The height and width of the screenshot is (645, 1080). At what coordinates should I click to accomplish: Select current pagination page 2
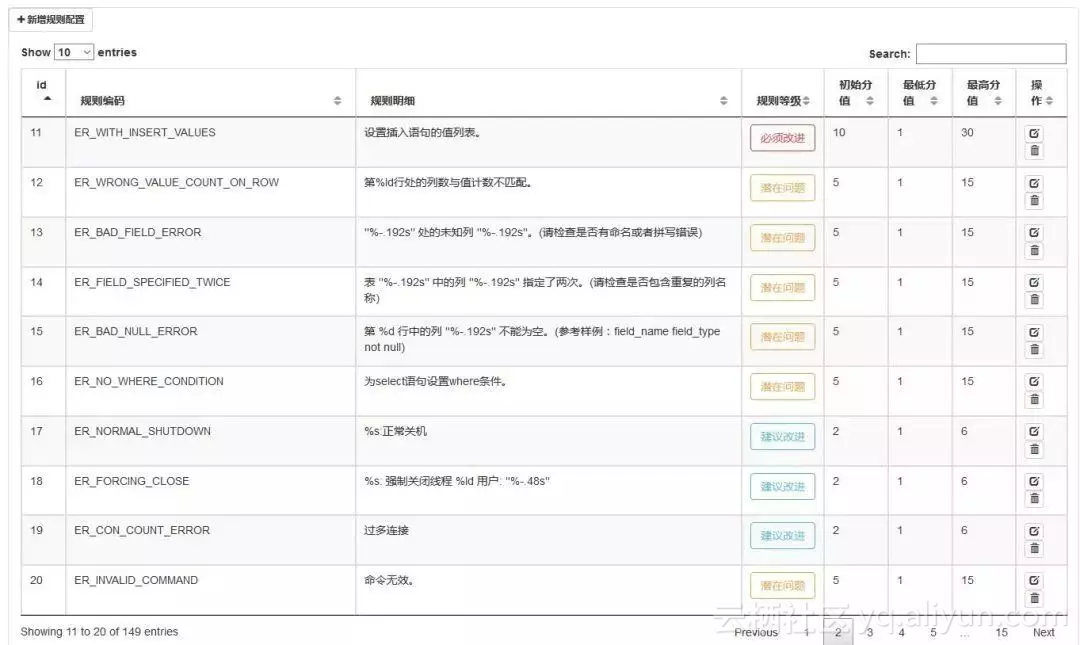pos(838,632)
